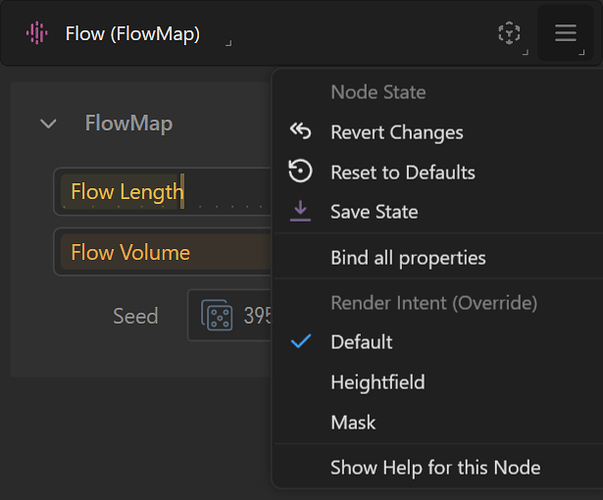Open the hamburger menu button
Image resolution: width=603 pixels, height=500 pixels.
(565, 33)
